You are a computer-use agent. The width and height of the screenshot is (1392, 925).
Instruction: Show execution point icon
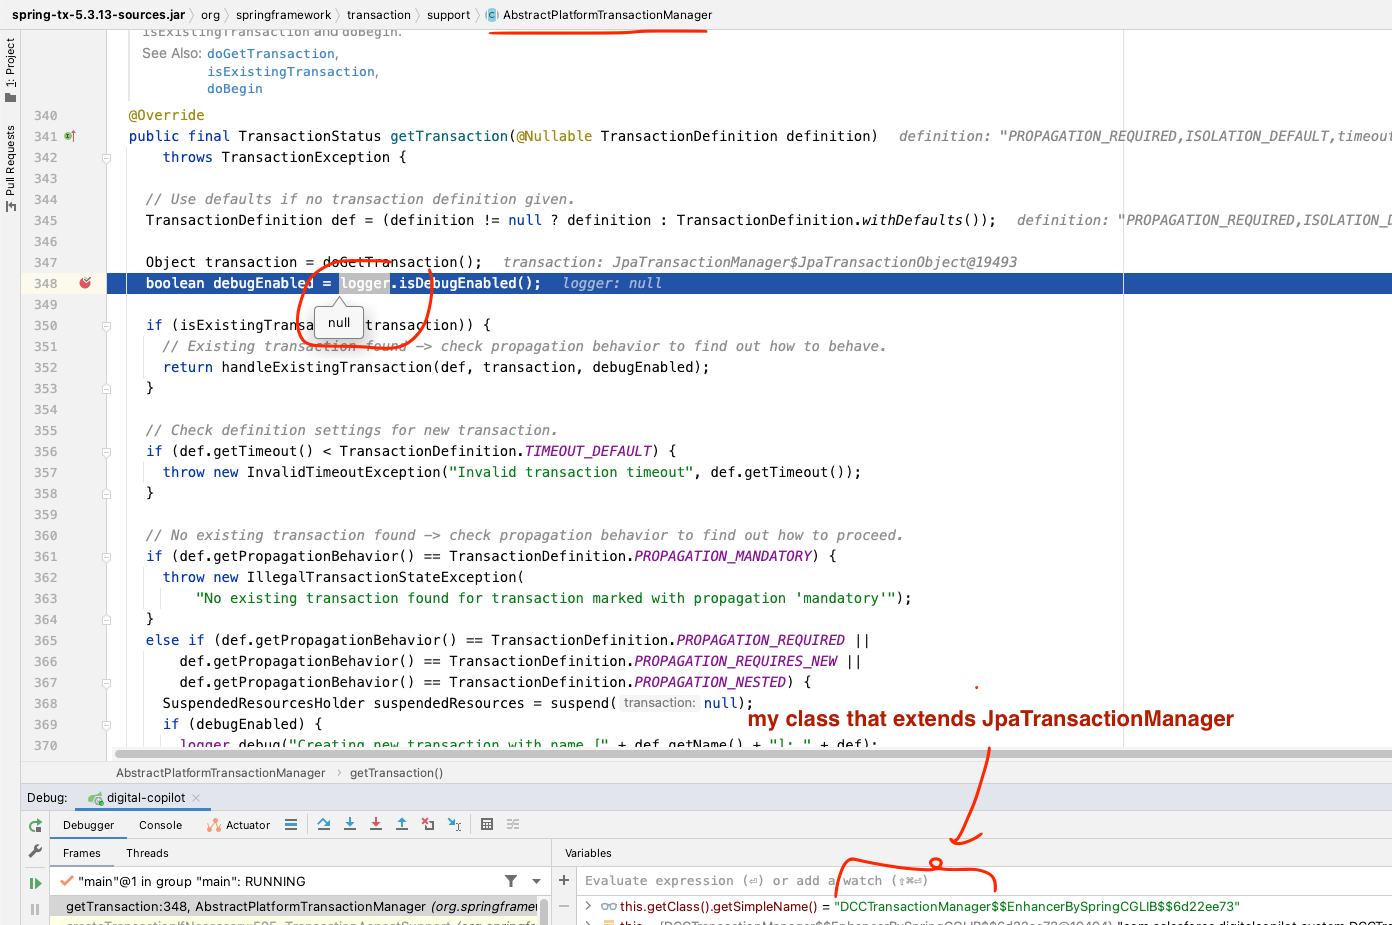[291, 825]
